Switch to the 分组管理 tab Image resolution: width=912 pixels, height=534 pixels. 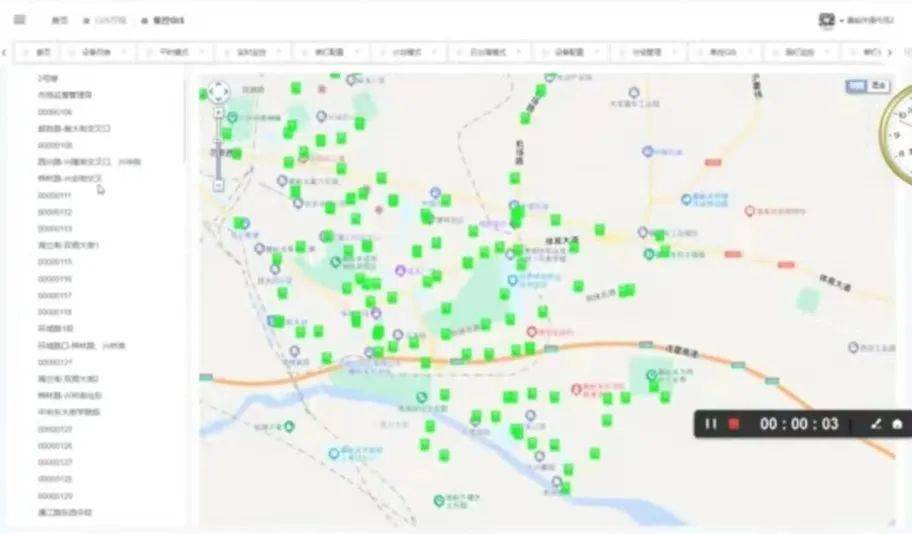coord(647,52)
